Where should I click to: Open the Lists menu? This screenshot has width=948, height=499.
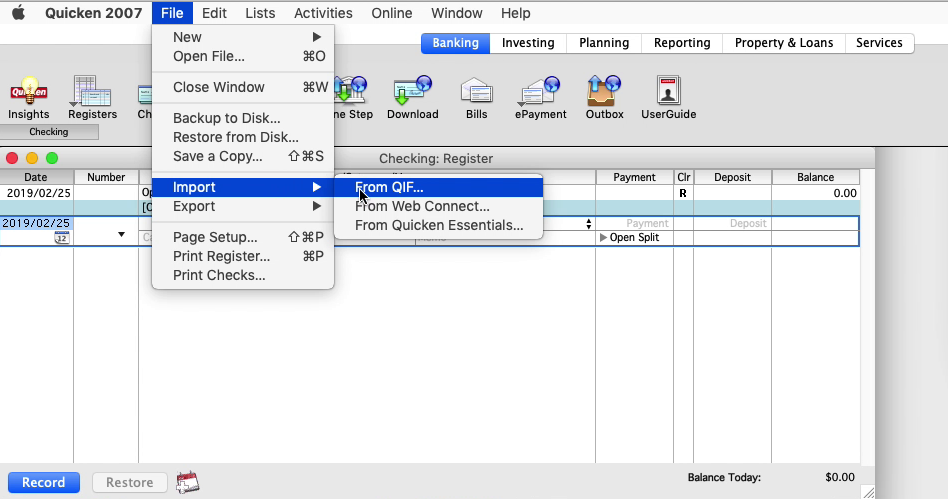click(260, 13)
